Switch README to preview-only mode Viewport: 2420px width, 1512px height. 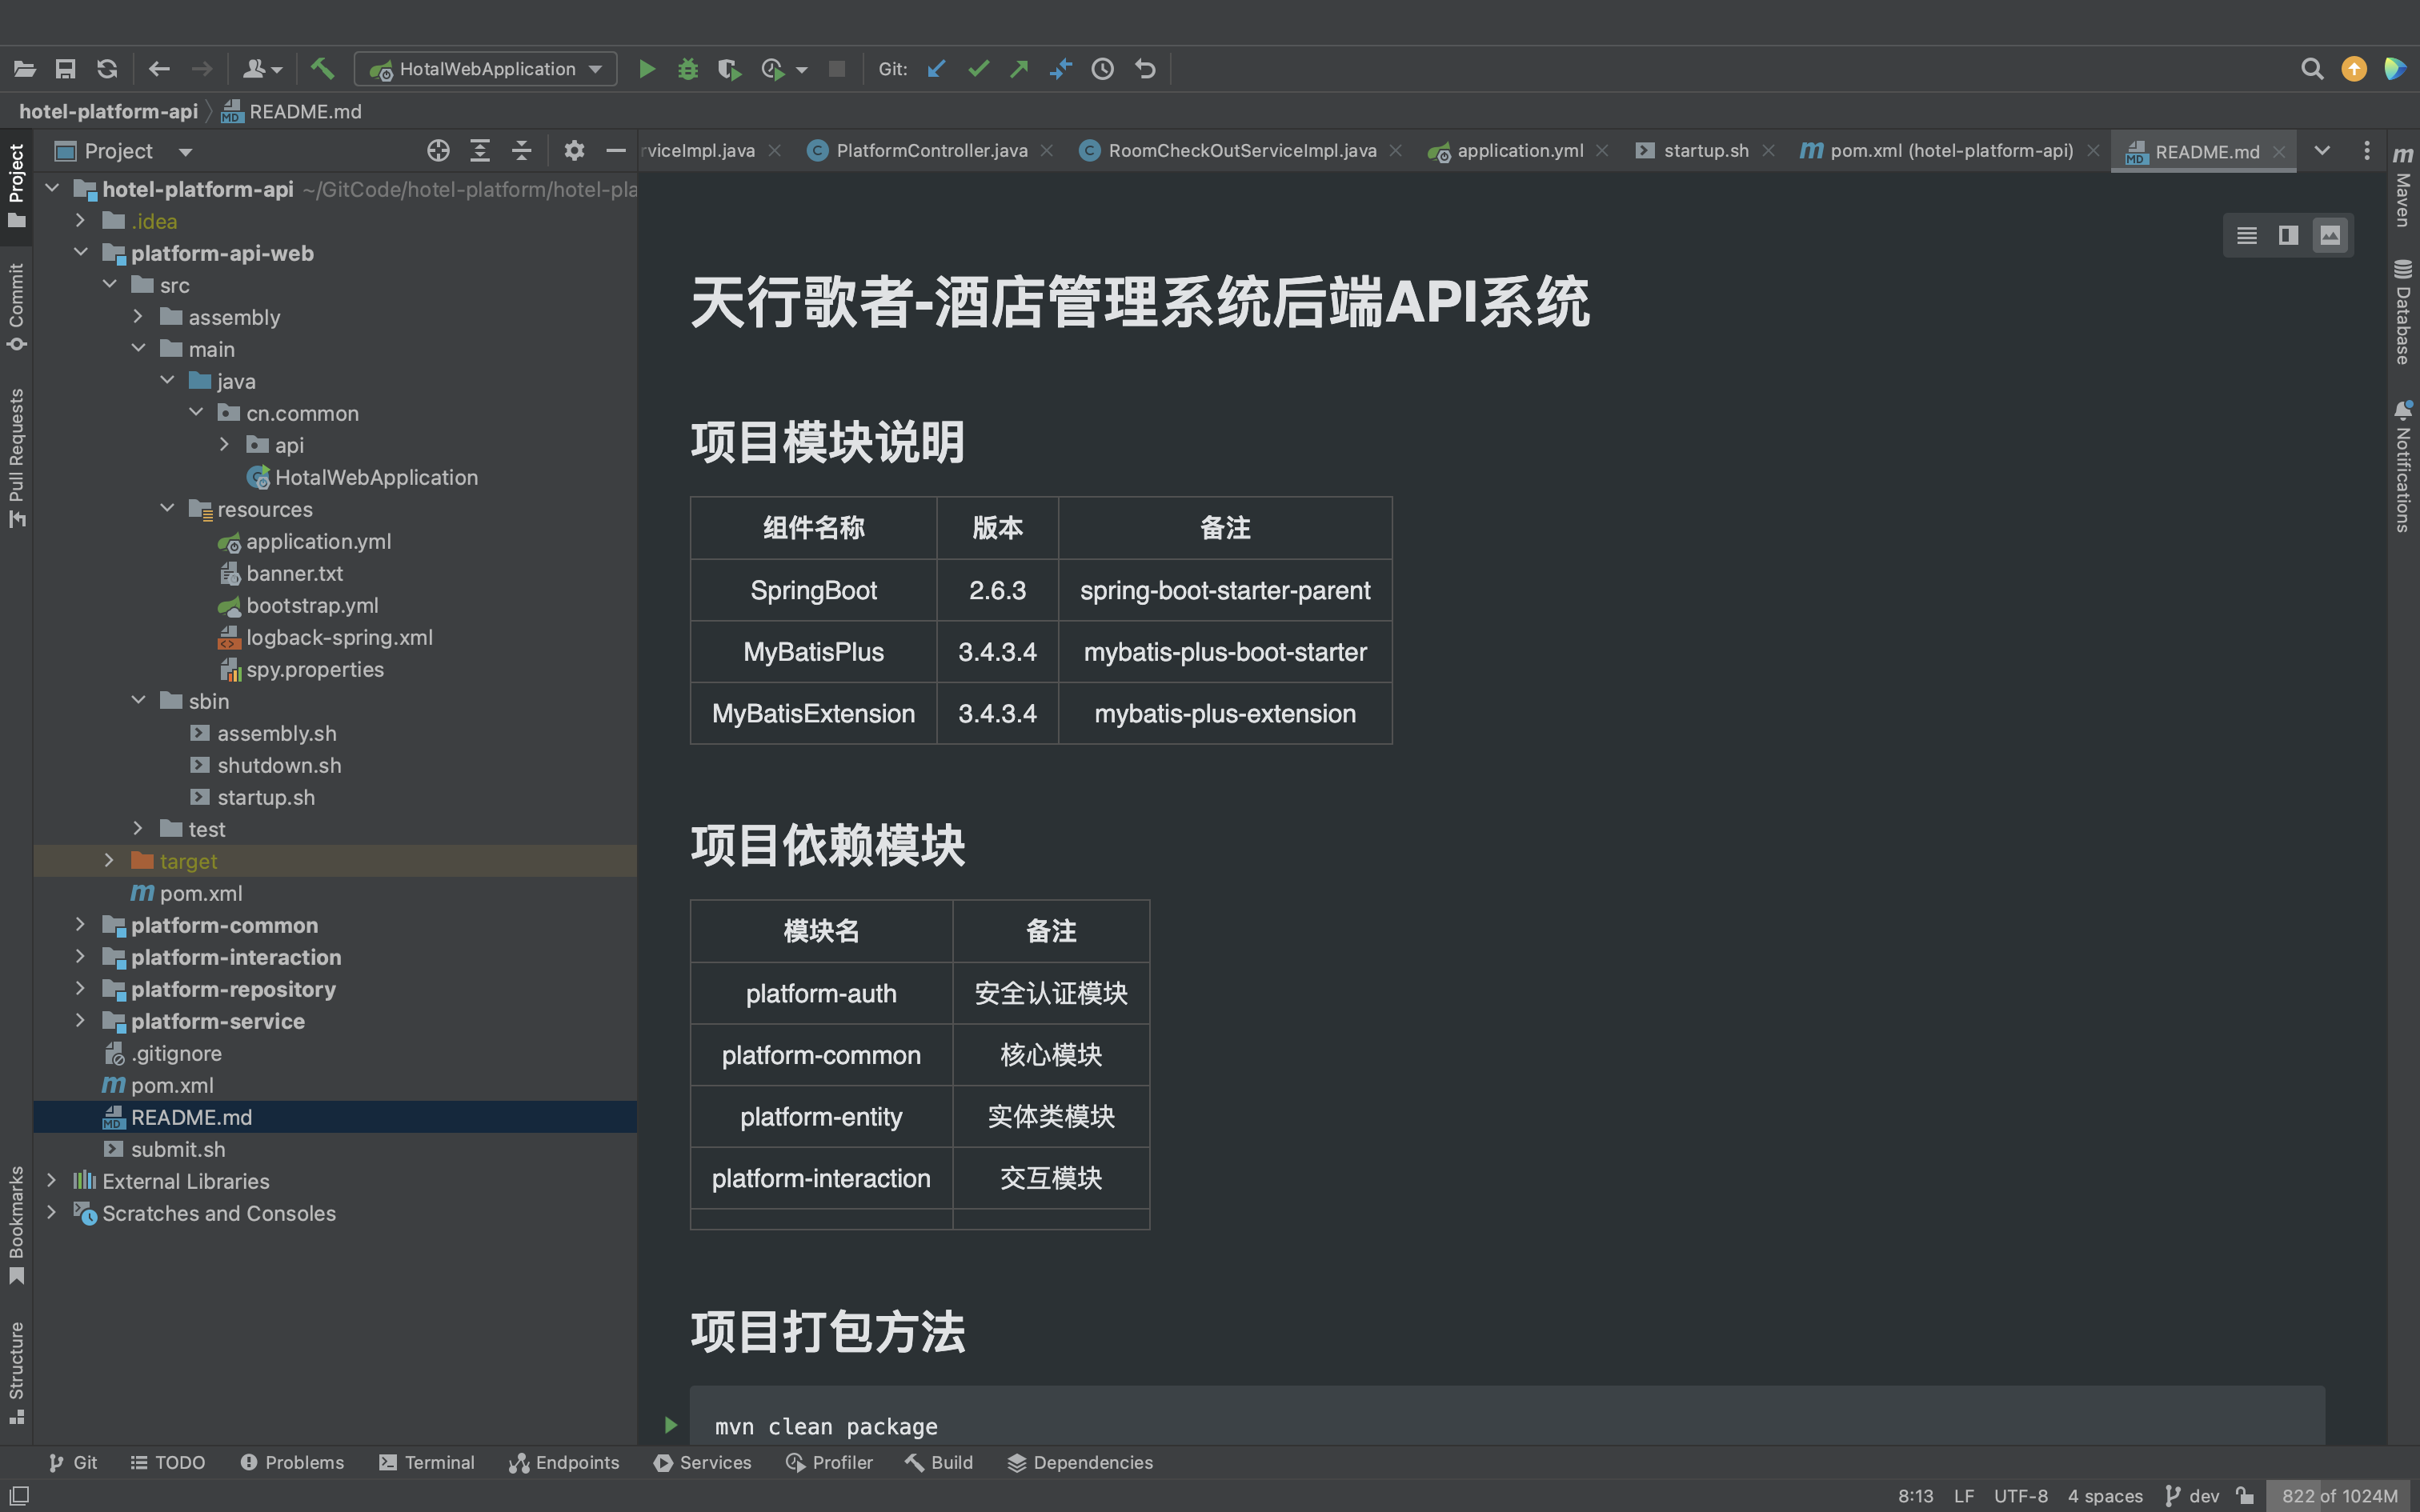pos(2330,236)
